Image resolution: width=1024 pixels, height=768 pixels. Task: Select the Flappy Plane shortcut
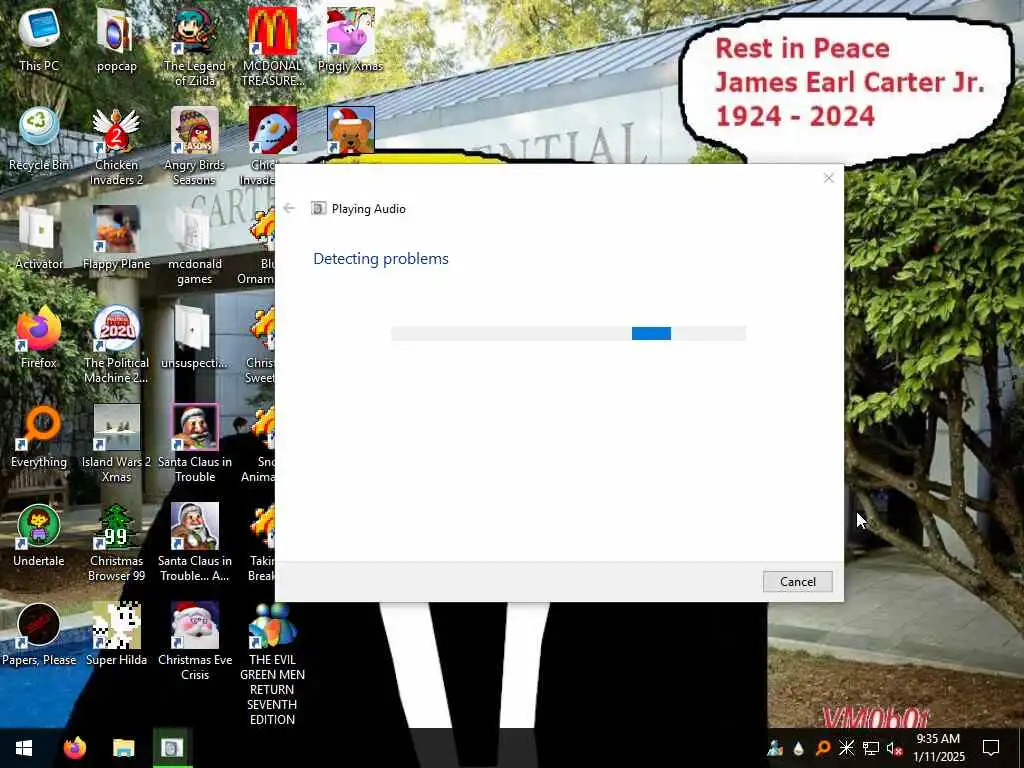(x=116, y=238)
